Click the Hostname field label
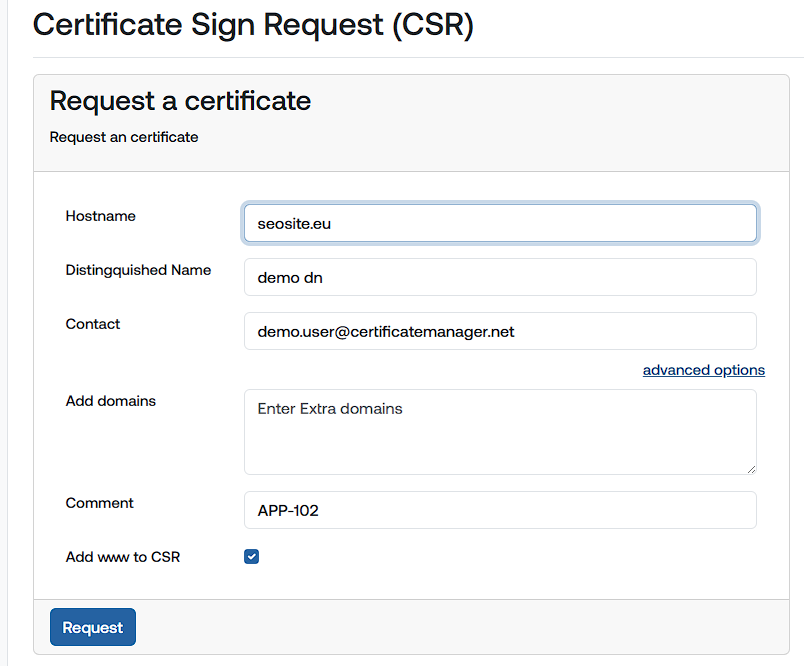 click(101, 216)
